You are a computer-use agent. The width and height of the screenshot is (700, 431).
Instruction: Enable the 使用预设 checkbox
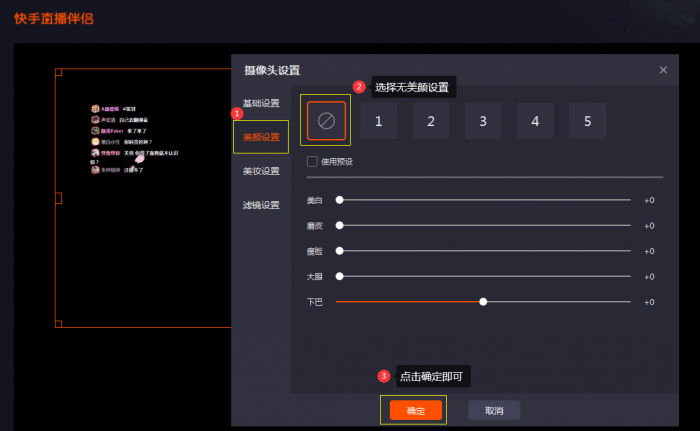(313, 161)
